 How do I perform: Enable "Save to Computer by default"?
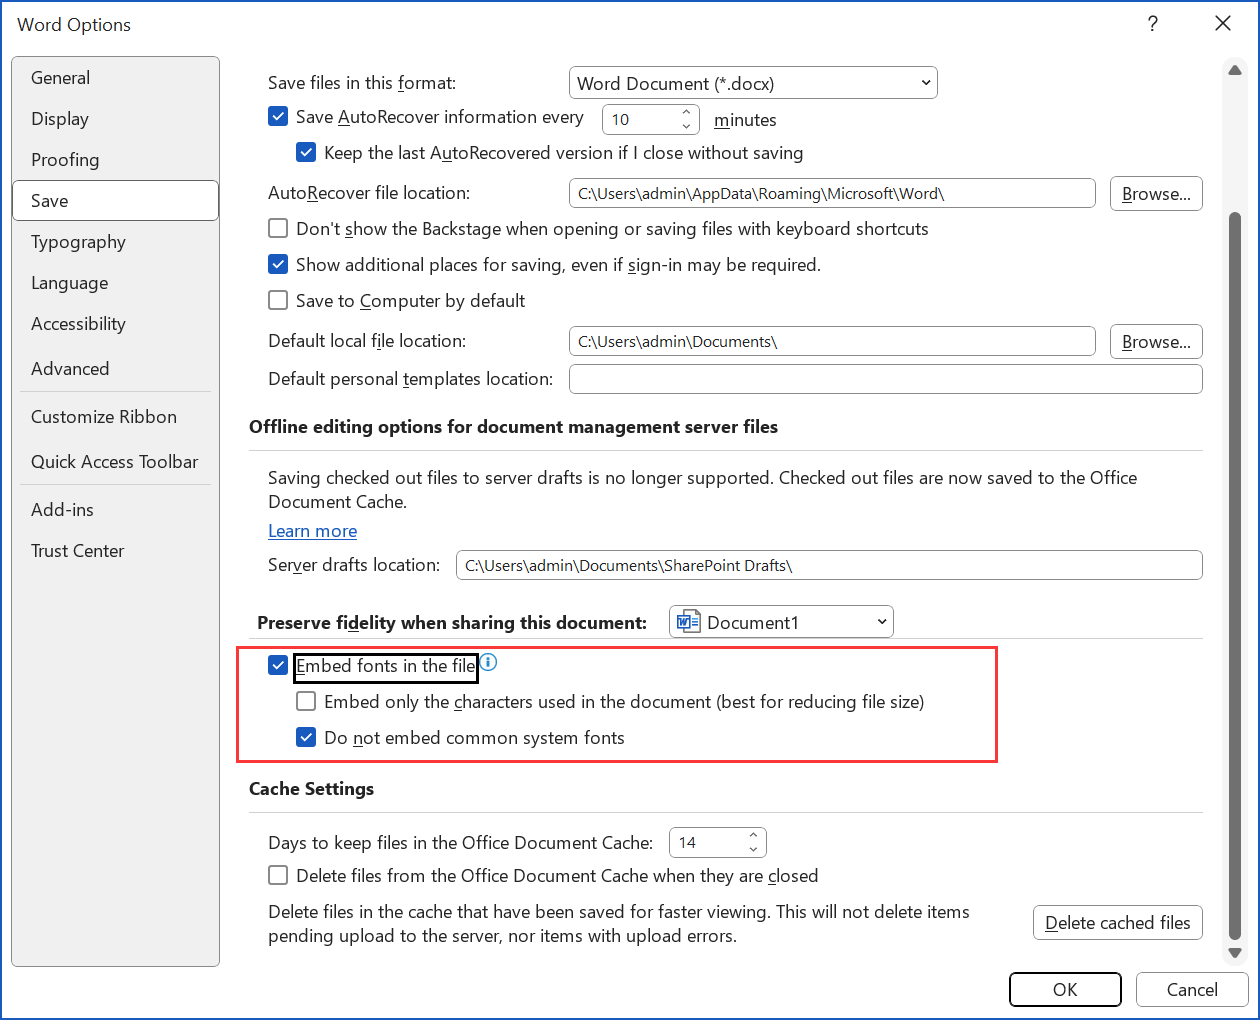(x=277, y=300)
